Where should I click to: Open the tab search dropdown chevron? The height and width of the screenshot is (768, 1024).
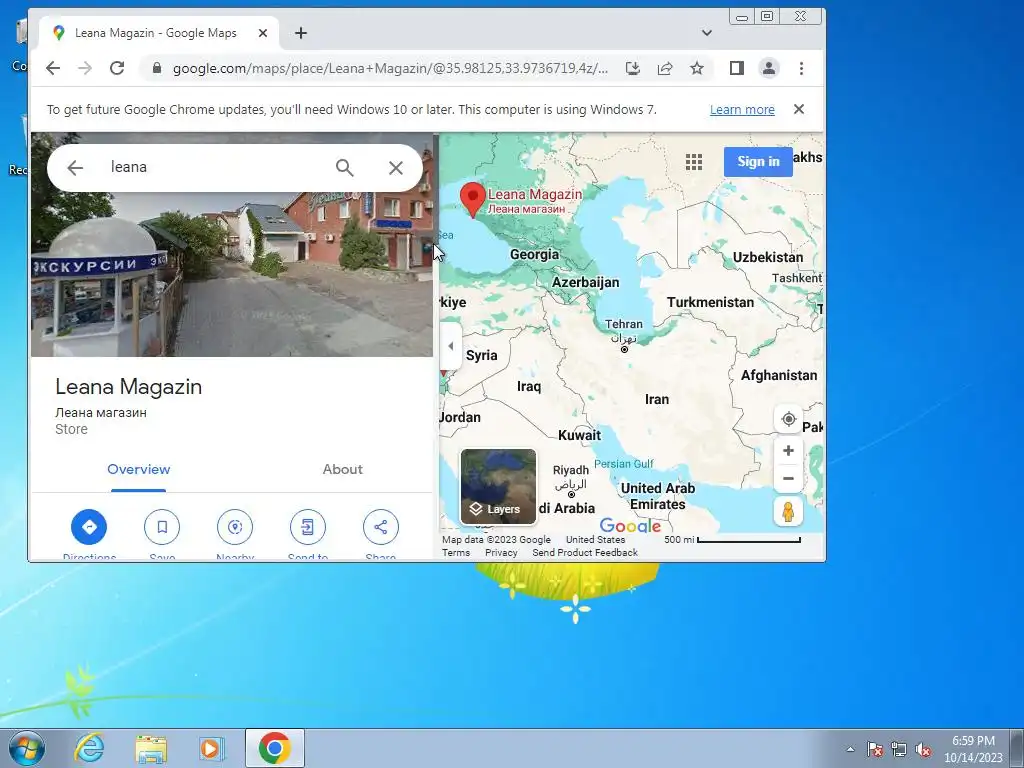[707, 33]
